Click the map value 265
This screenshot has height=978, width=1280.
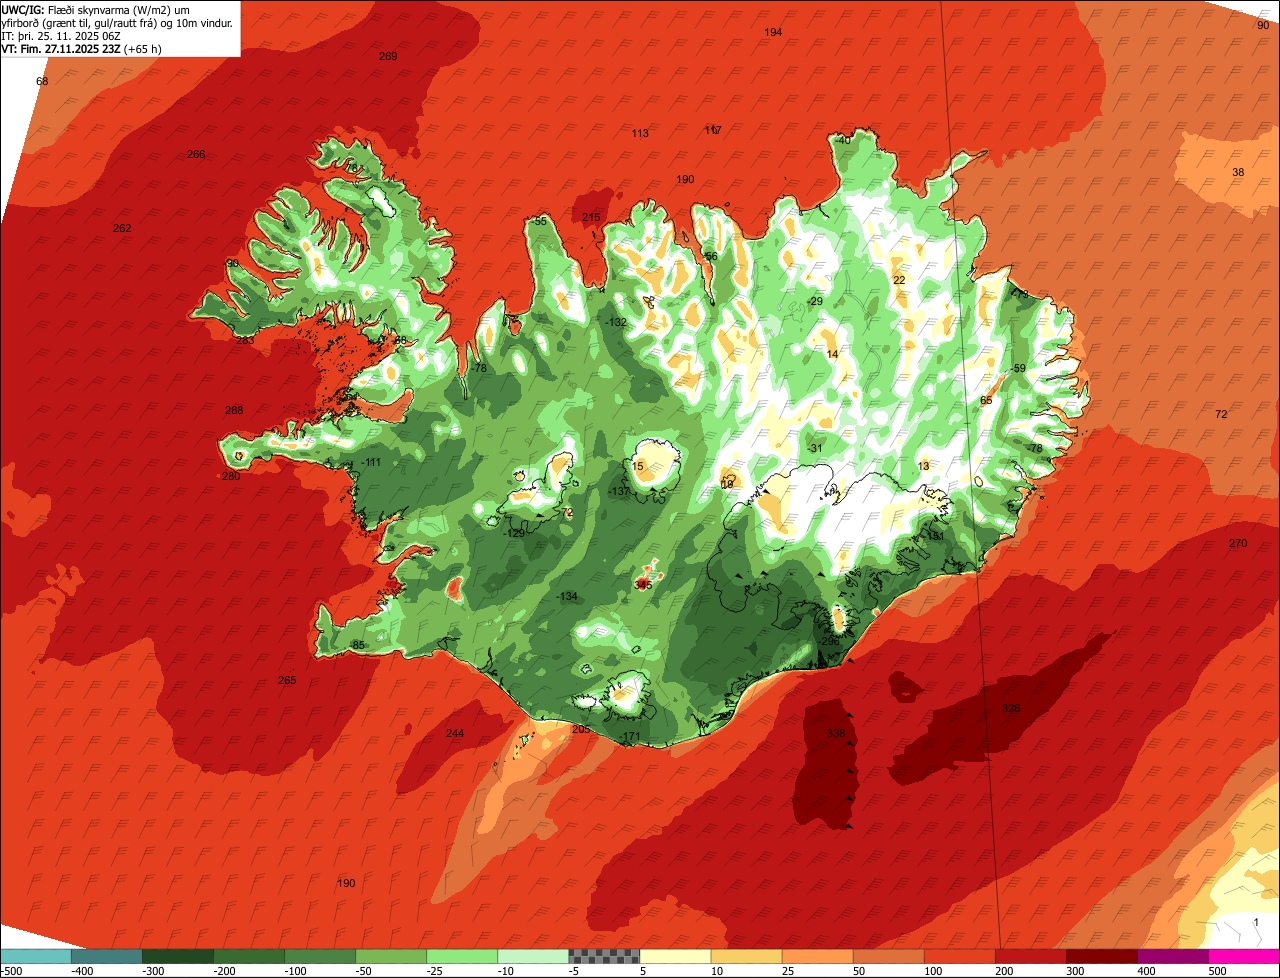pos(287,680)
